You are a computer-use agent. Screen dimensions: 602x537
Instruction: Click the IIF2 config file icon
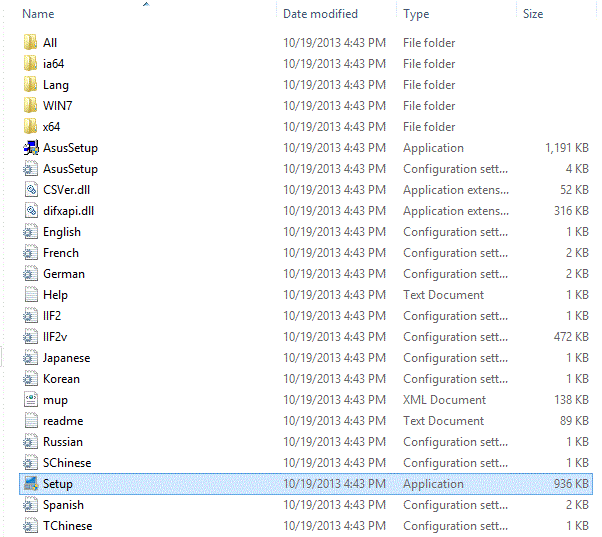click(x=31, y=316)
